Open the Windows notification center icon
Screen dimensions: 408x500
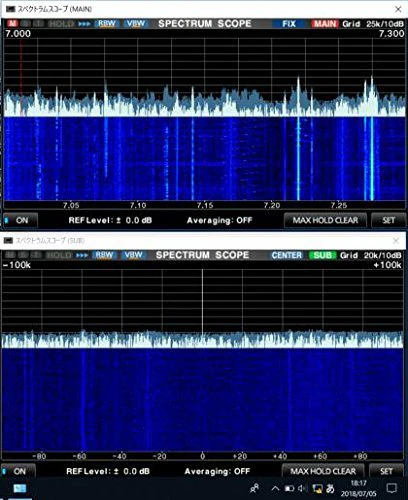click(392, 488)
